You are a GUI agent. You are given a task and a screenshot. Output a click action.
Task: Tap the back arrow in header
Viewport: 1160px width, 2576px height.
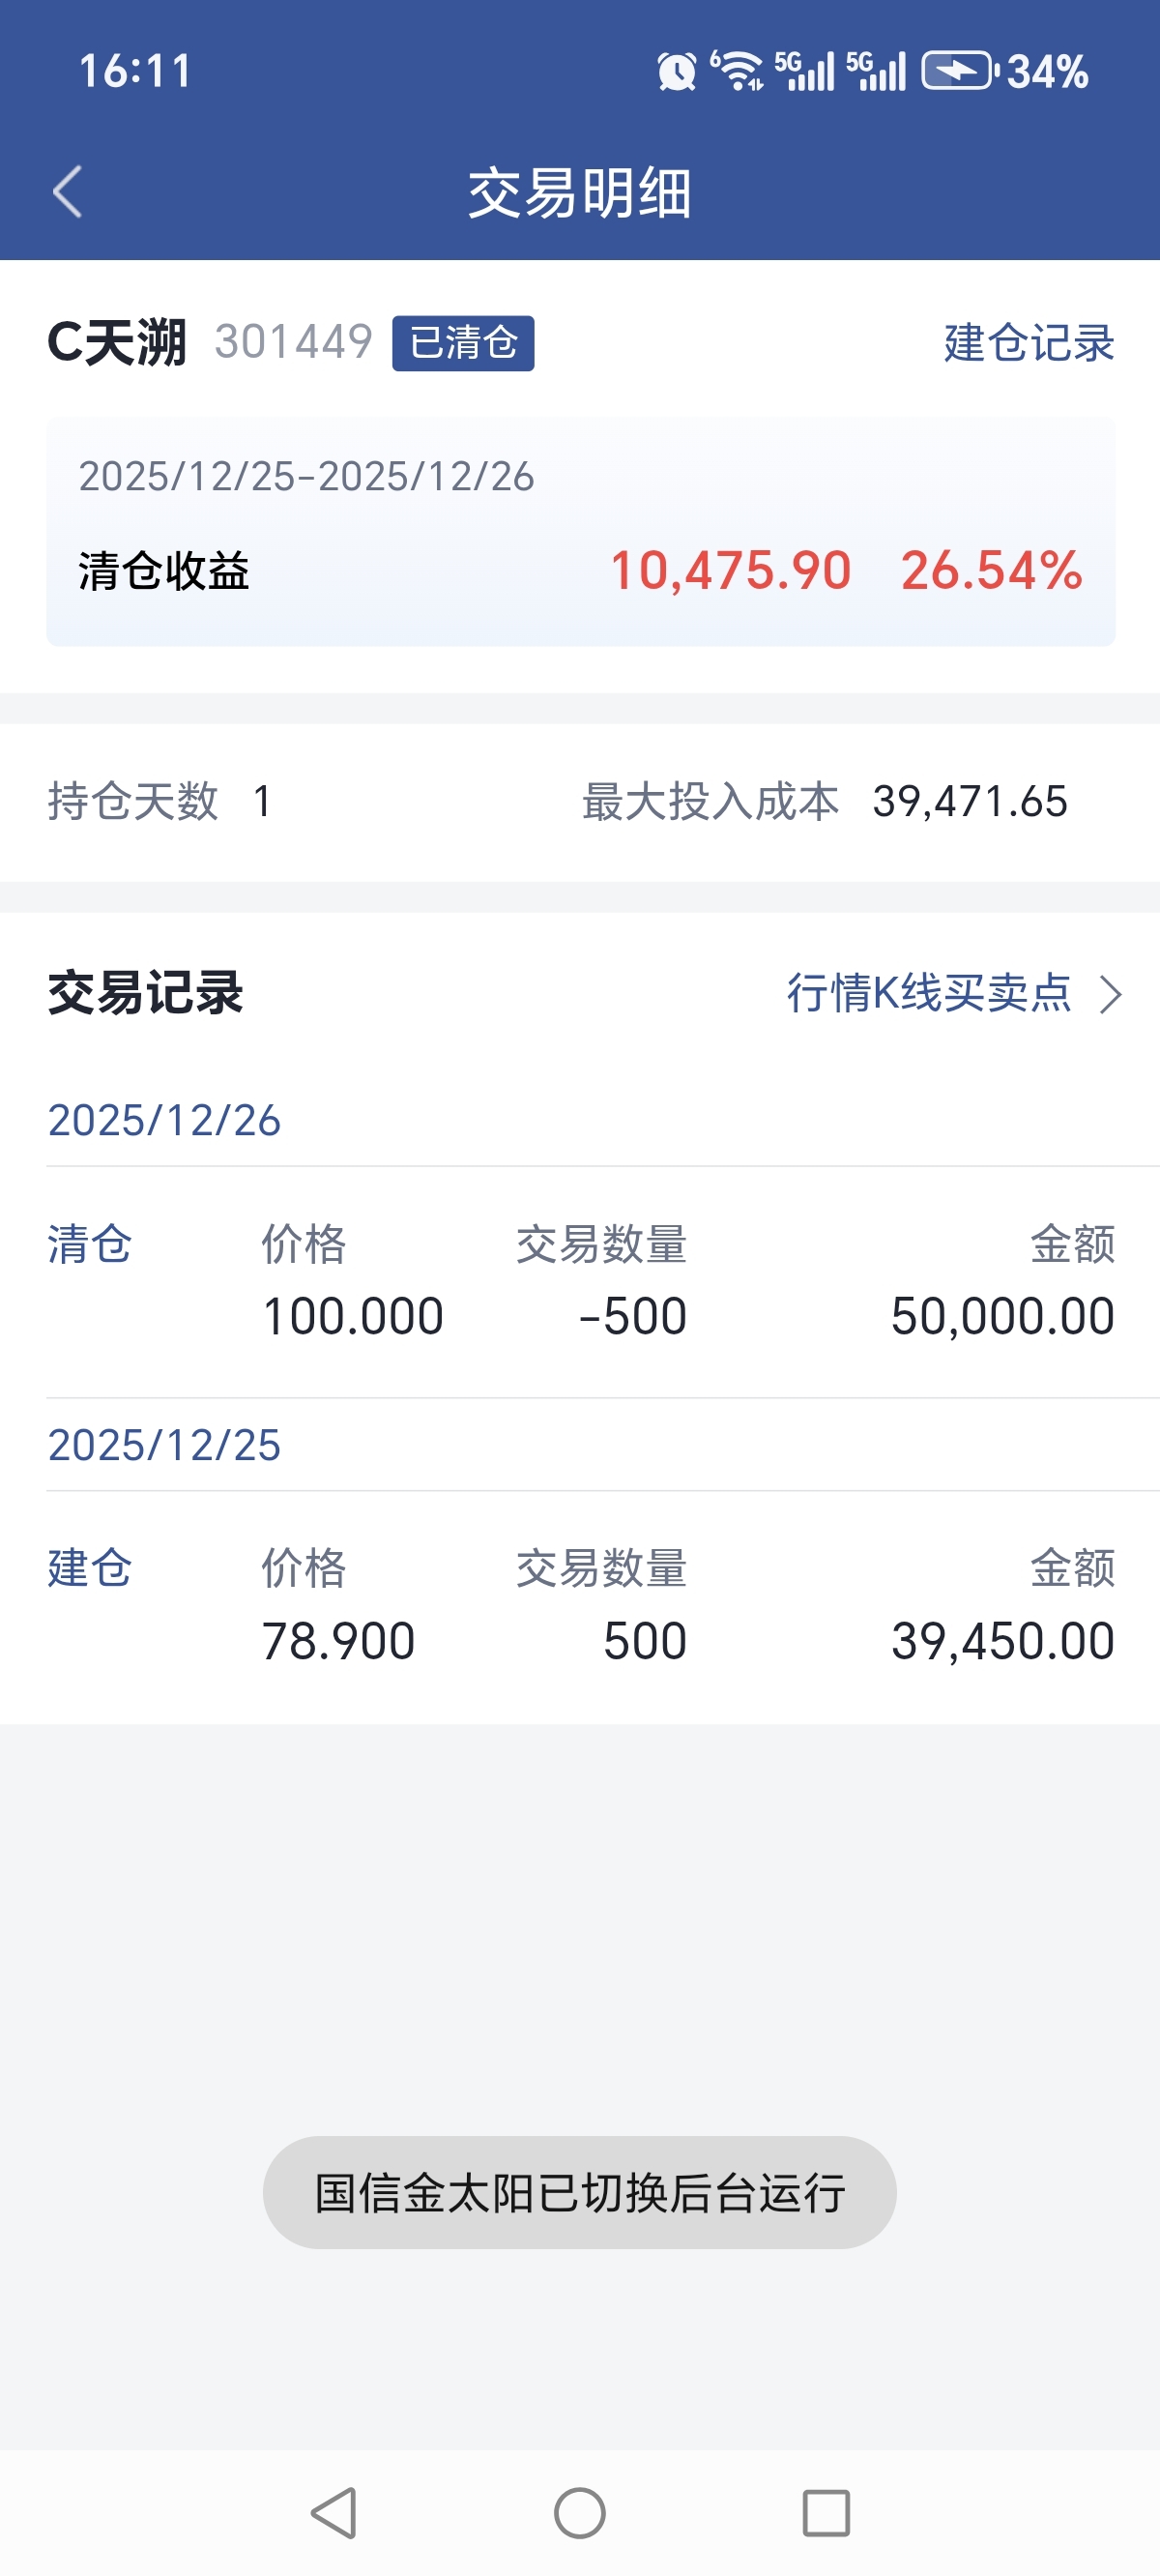[68, 192]
